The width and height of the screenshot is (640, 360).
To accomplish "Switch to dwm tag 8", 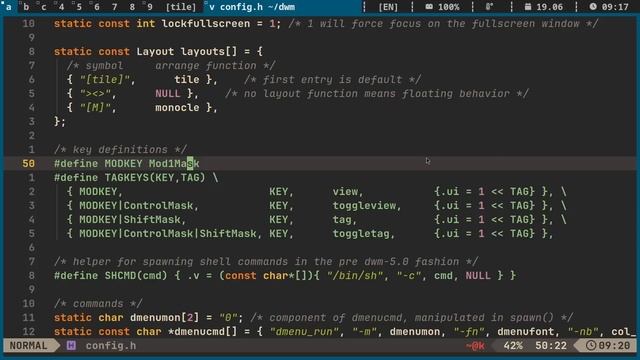I will pyautogui.click(x=132, y=7).
